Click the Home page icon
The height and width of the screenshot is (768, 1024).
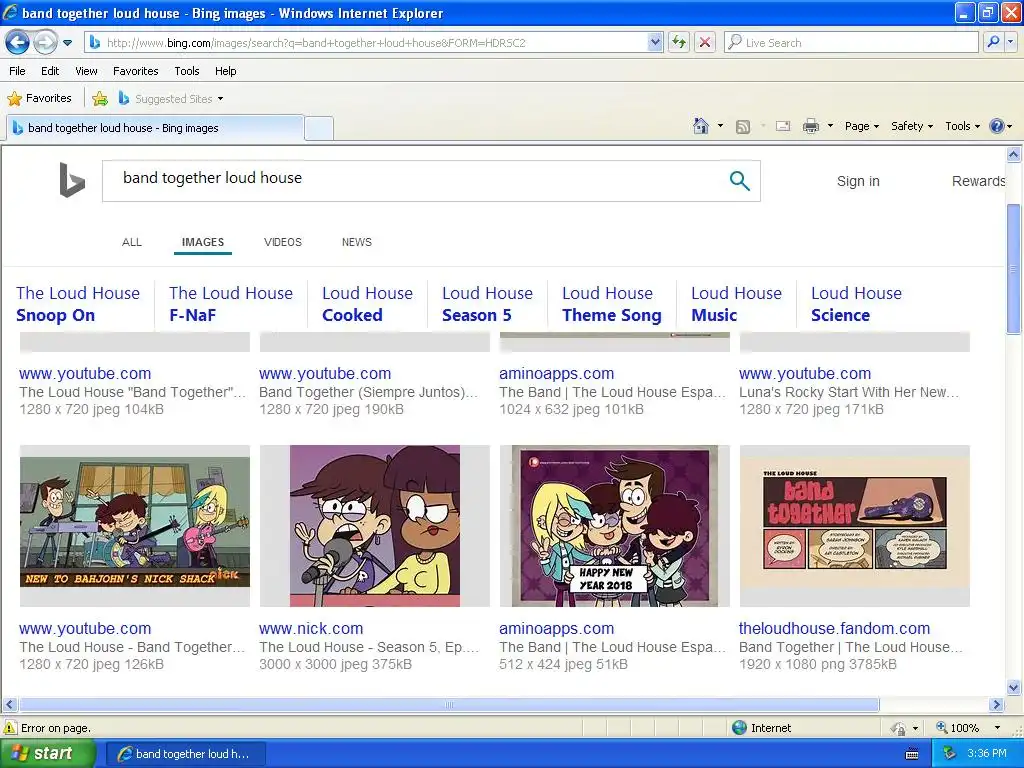click(701, 126)
